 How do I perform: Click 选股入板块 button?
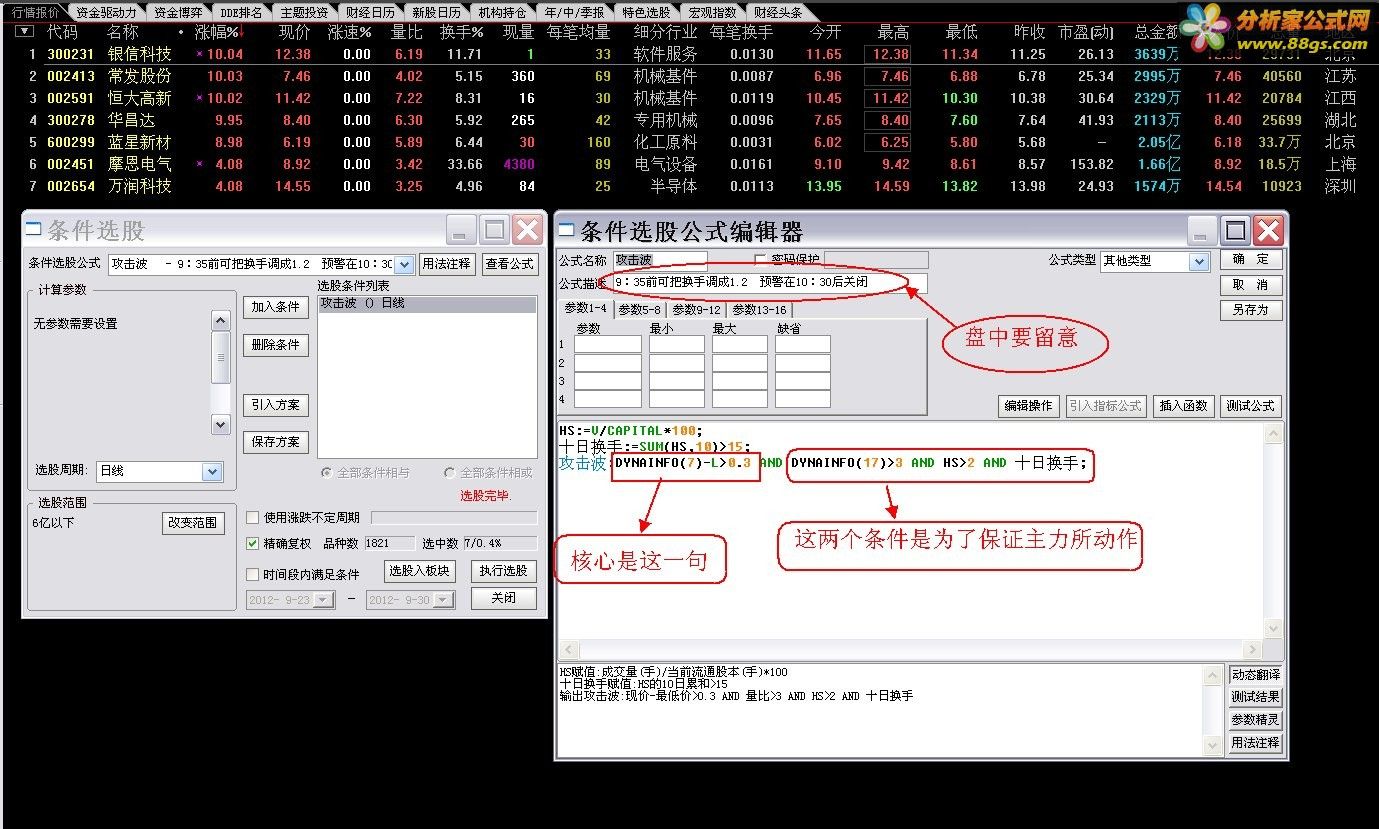pos(420,571)
